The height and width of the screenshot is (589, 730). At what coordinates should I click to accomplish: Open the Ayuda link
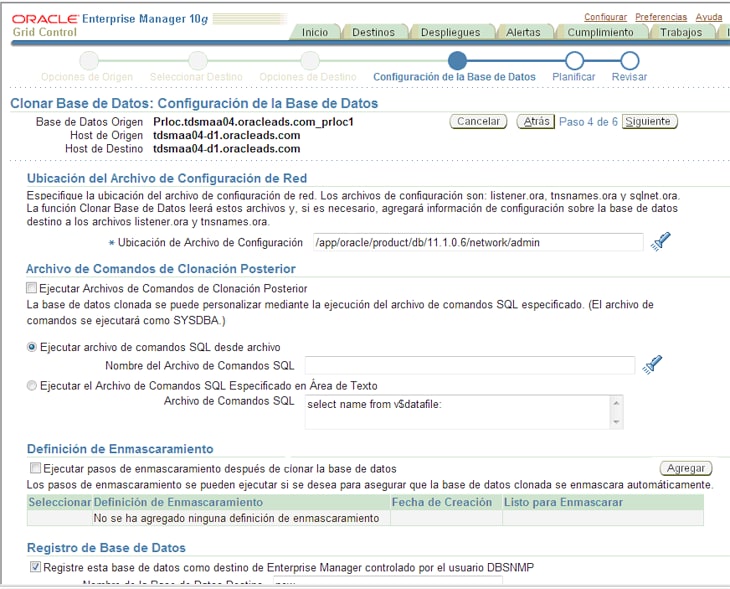click(709, 17)
